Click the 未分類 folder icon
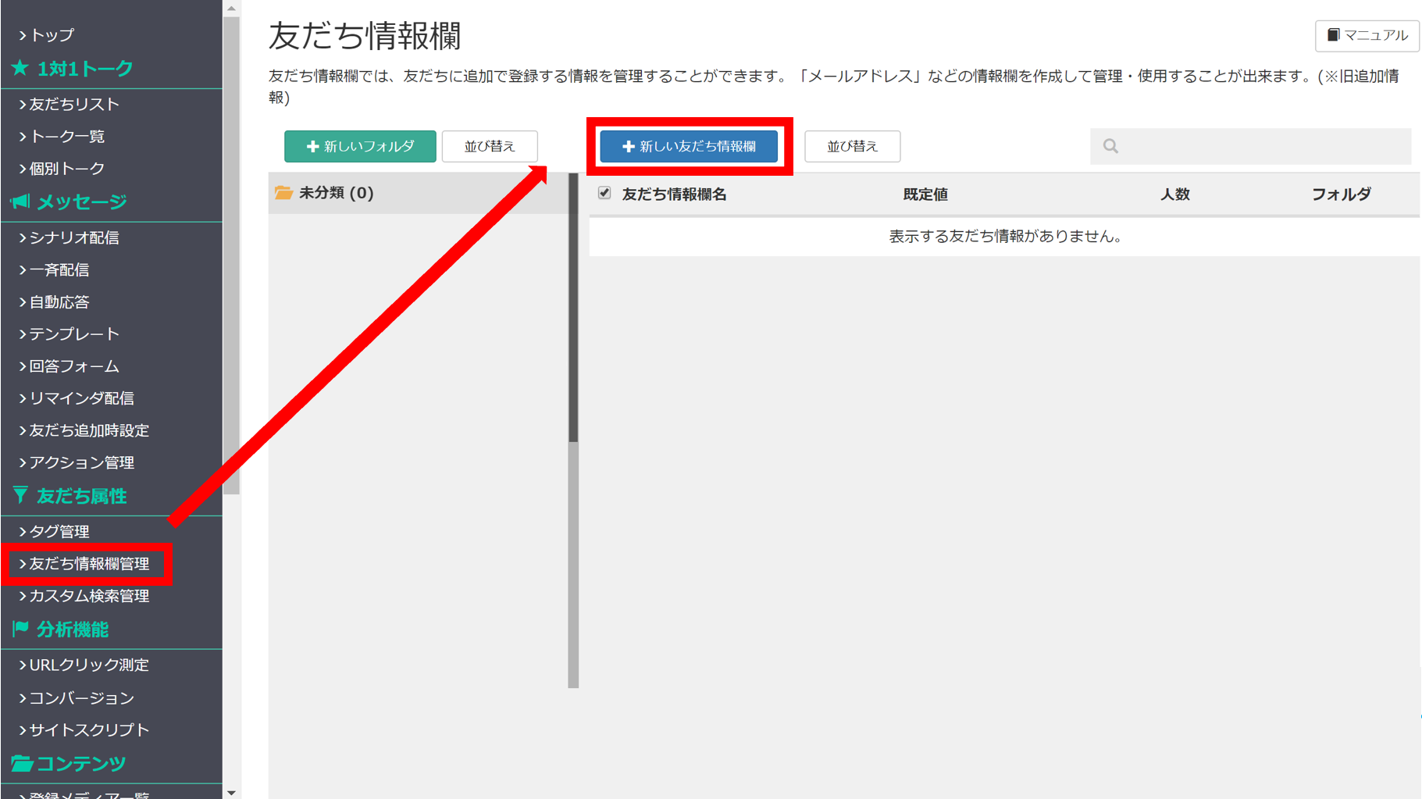 click(283, 193)
